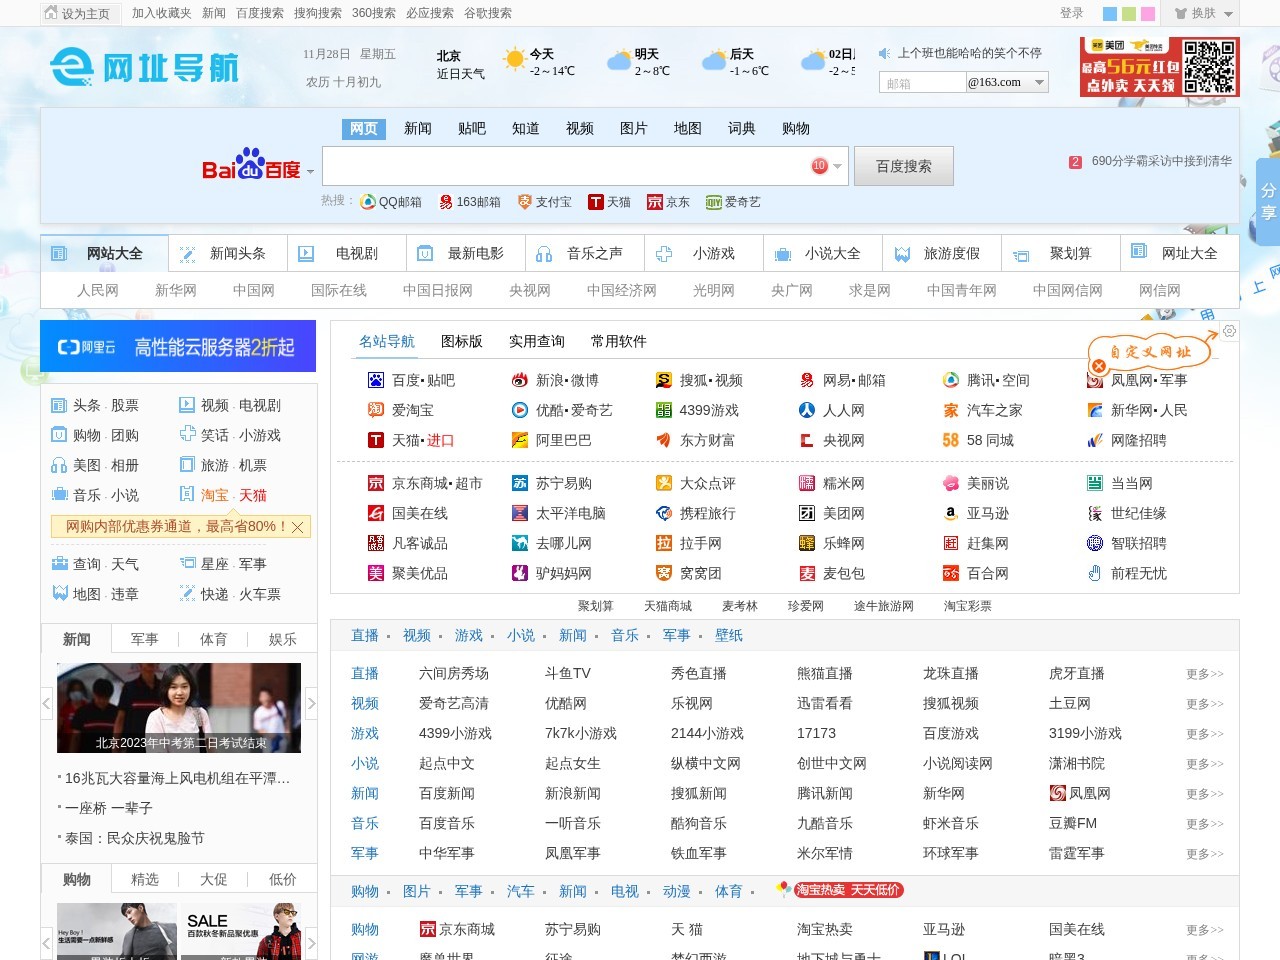
Task: Click the 百度搜索 button
Action: click(x=903, y=165)
